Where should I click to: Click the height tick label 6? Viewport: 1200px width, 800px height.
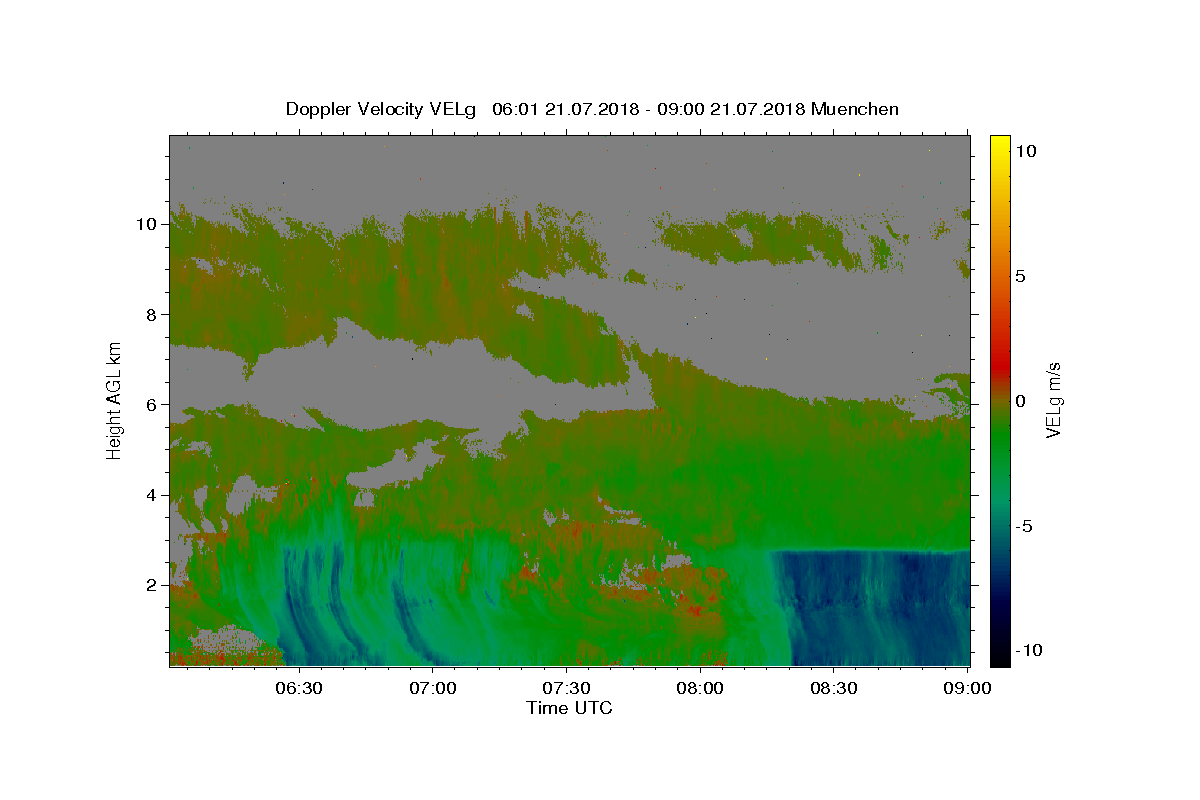tap(152, 404)
